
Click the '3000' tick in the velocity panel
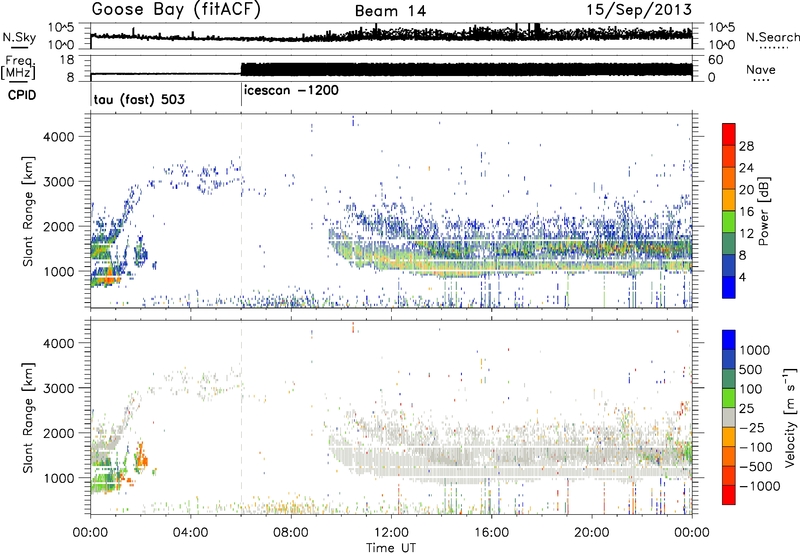coord(59,388)
